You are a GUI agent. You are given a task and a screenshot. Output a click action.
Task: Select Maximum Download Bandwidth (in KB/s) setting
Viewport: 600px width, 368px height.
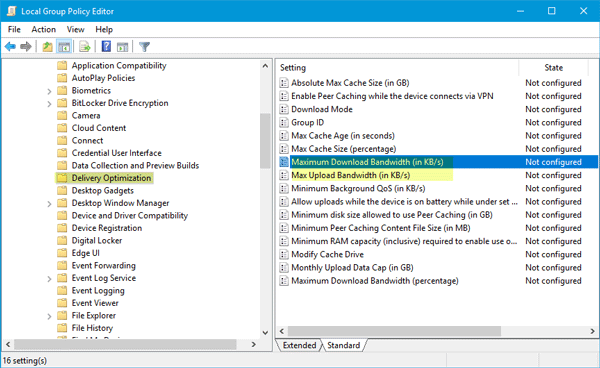pos(367,162)
